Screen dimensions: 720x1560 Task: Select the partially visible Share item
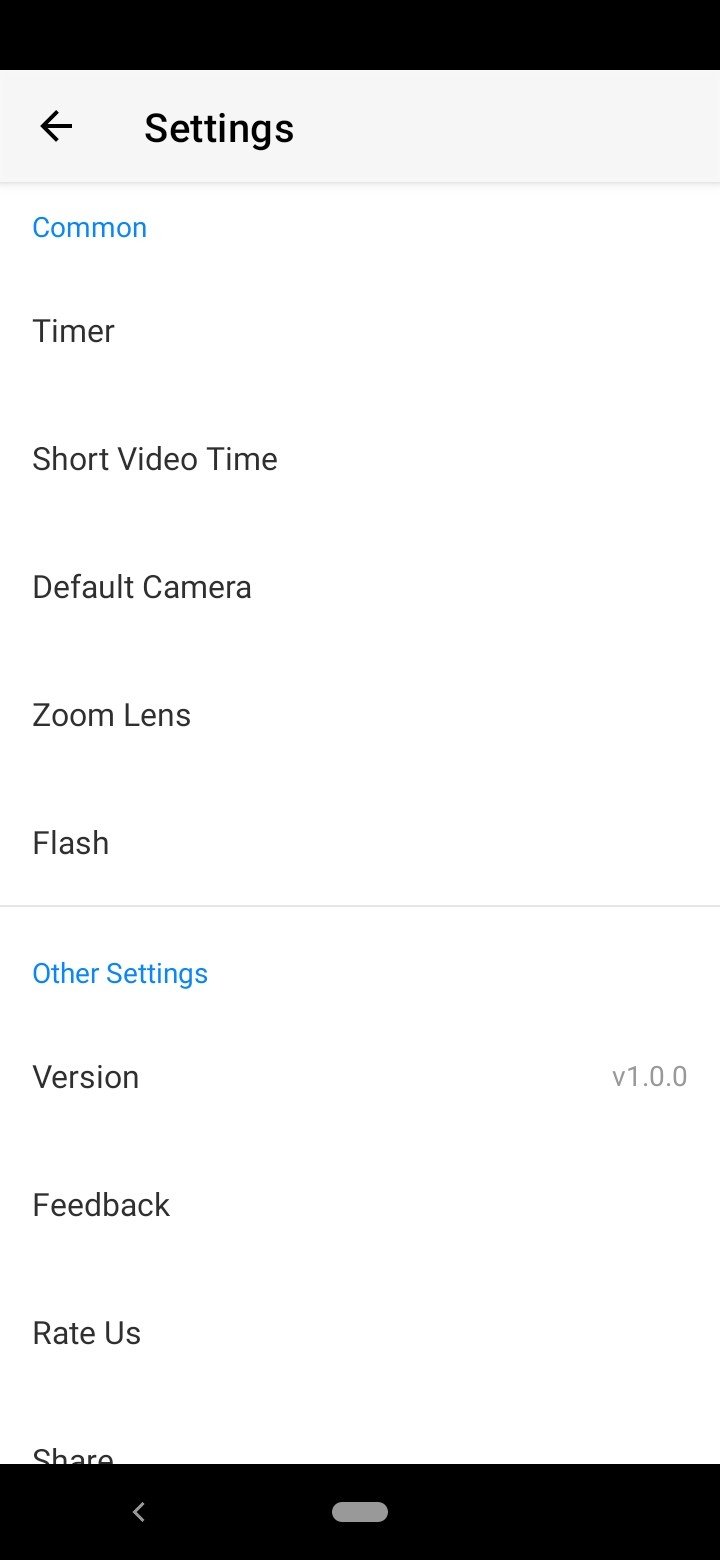tap(73, 1454)
